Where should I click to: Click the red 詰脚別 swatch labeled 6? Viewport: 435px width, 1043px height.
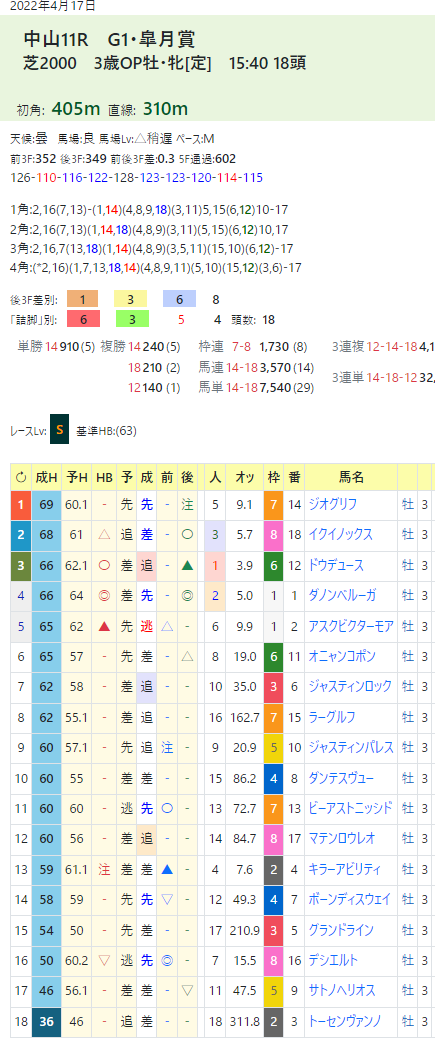coord(82,320)
